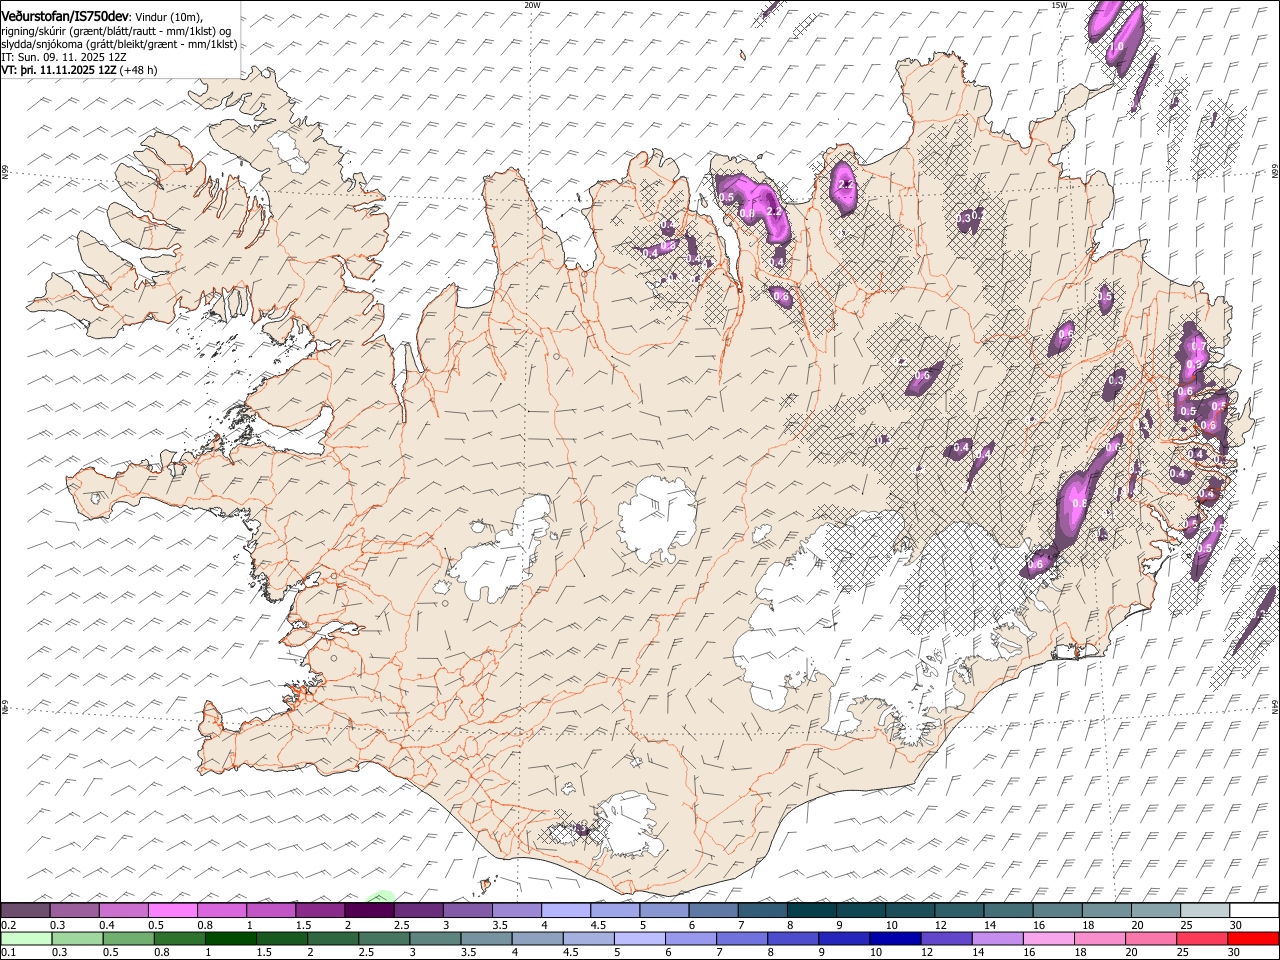Select upper legend swatch starting at 0.2

pyautogui.click(x=26, y=910)
